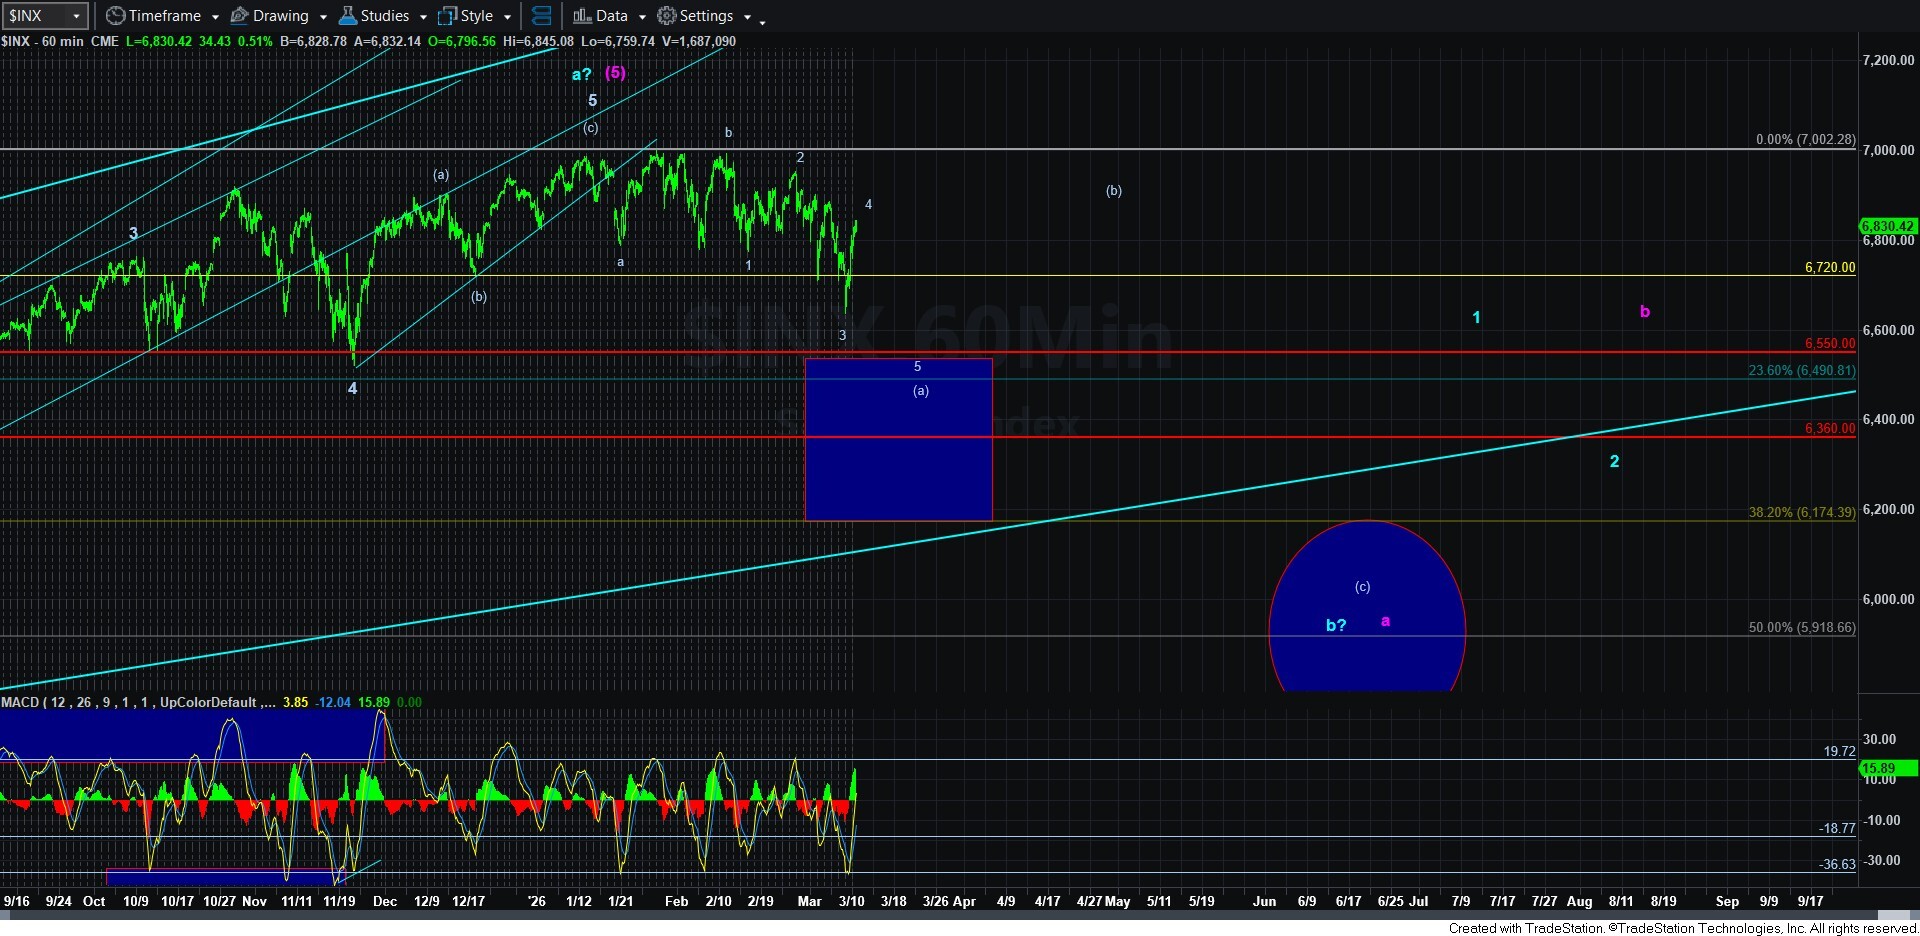Click the green 15.89 MACD value tag
This screenshot has height=936, width=1920.
coord(1887,768)
